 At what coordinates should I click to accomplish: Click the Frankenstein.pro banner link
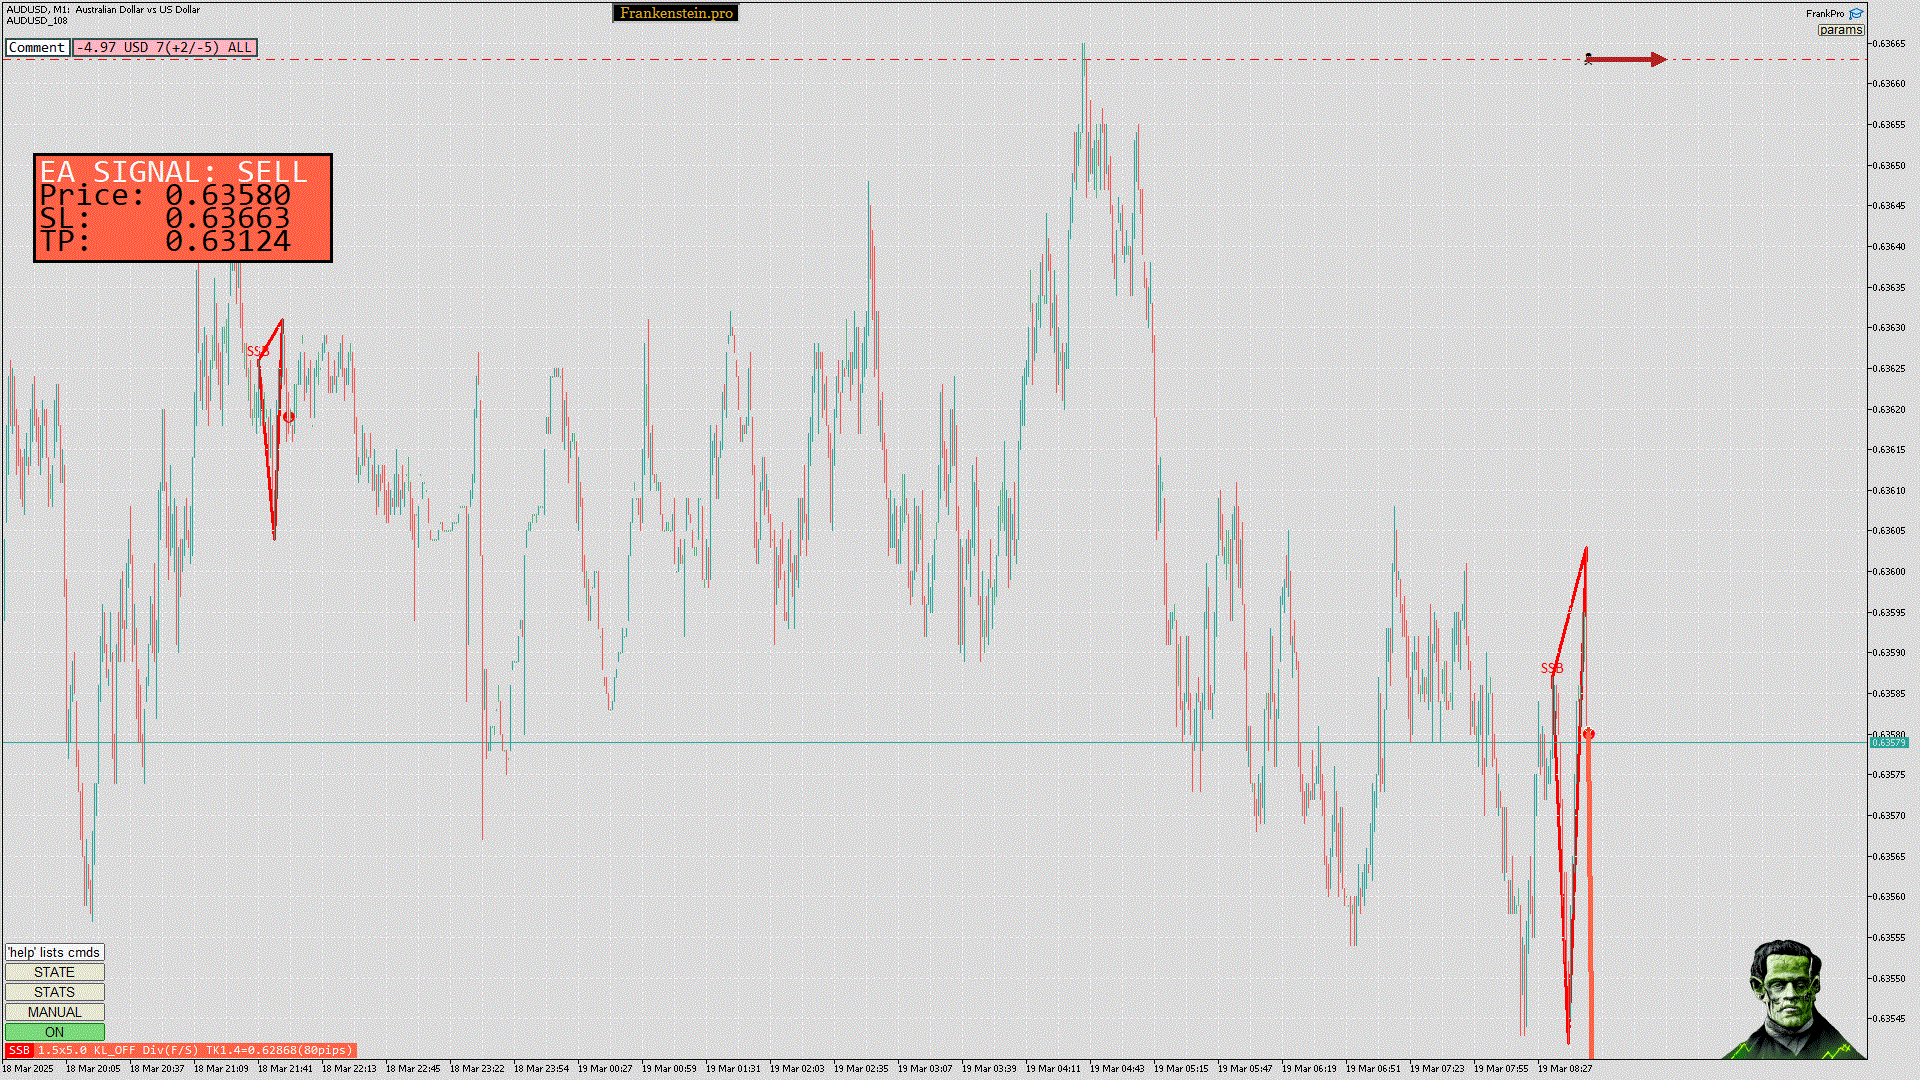(x=676, y=13)
